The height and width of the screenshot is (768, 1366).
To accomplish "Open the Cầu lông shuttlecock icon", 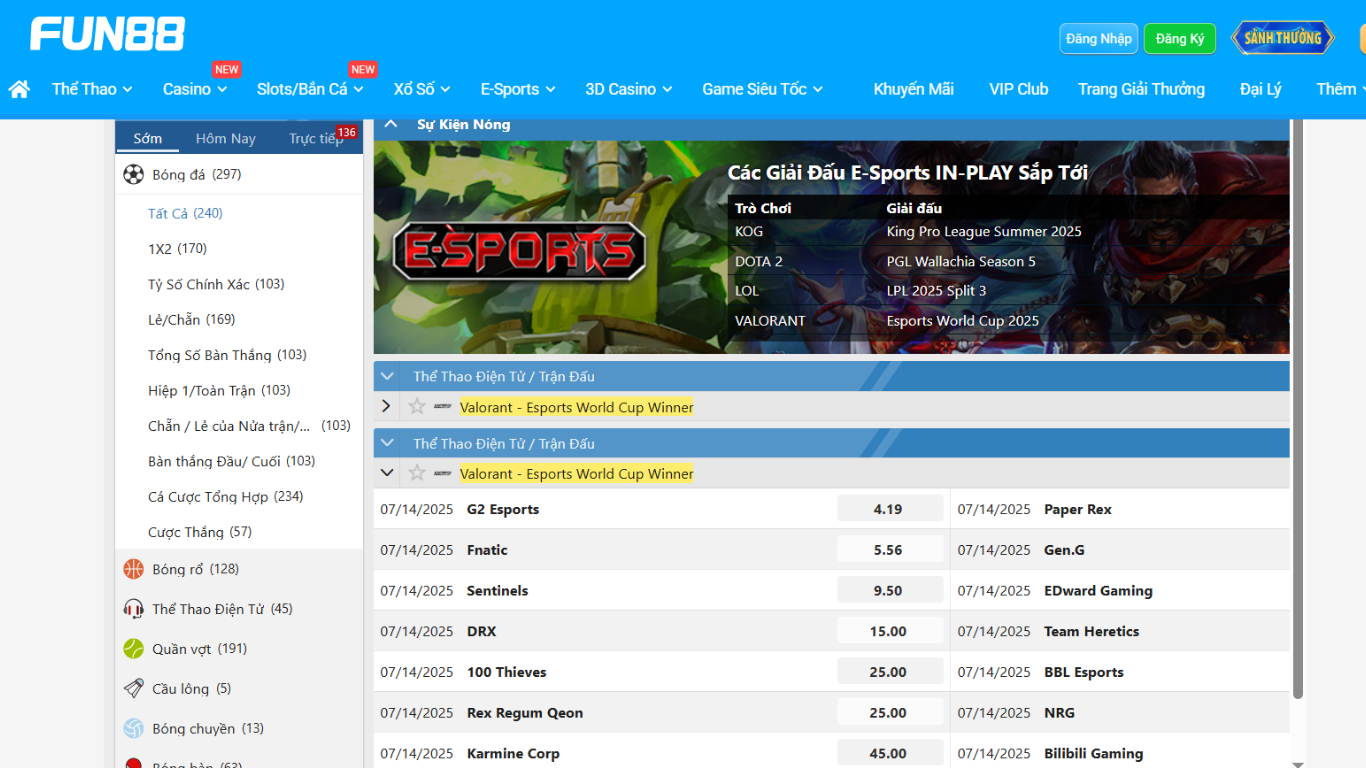I will coord(133,689).
